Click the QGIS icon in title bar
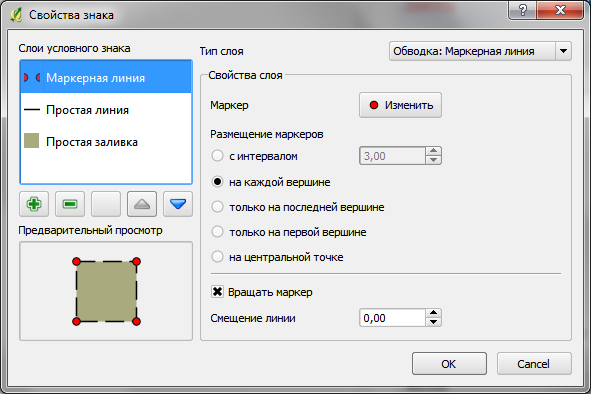Viewport: 591px width, 394px height. click(16, 15)
